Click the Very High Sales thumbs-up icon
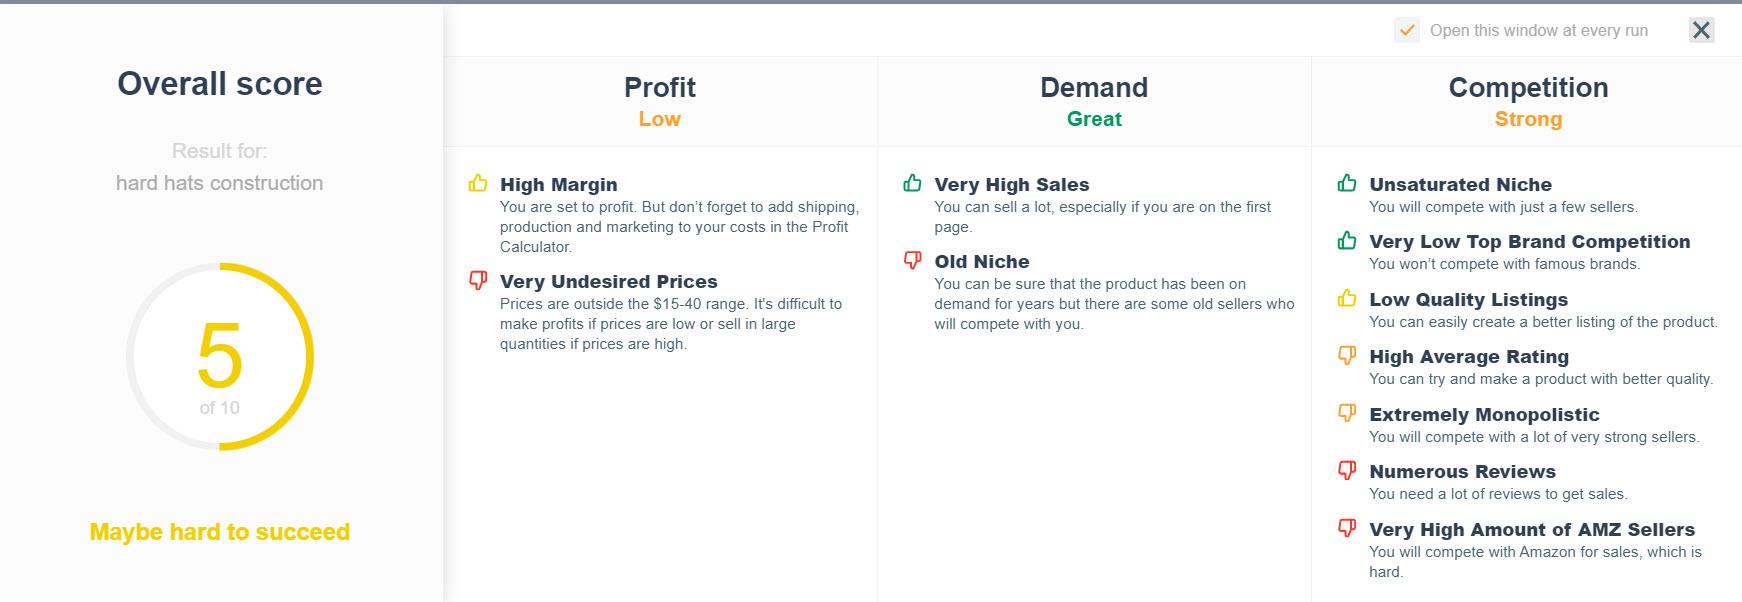 pyautogui.click(x=912, y=183)
